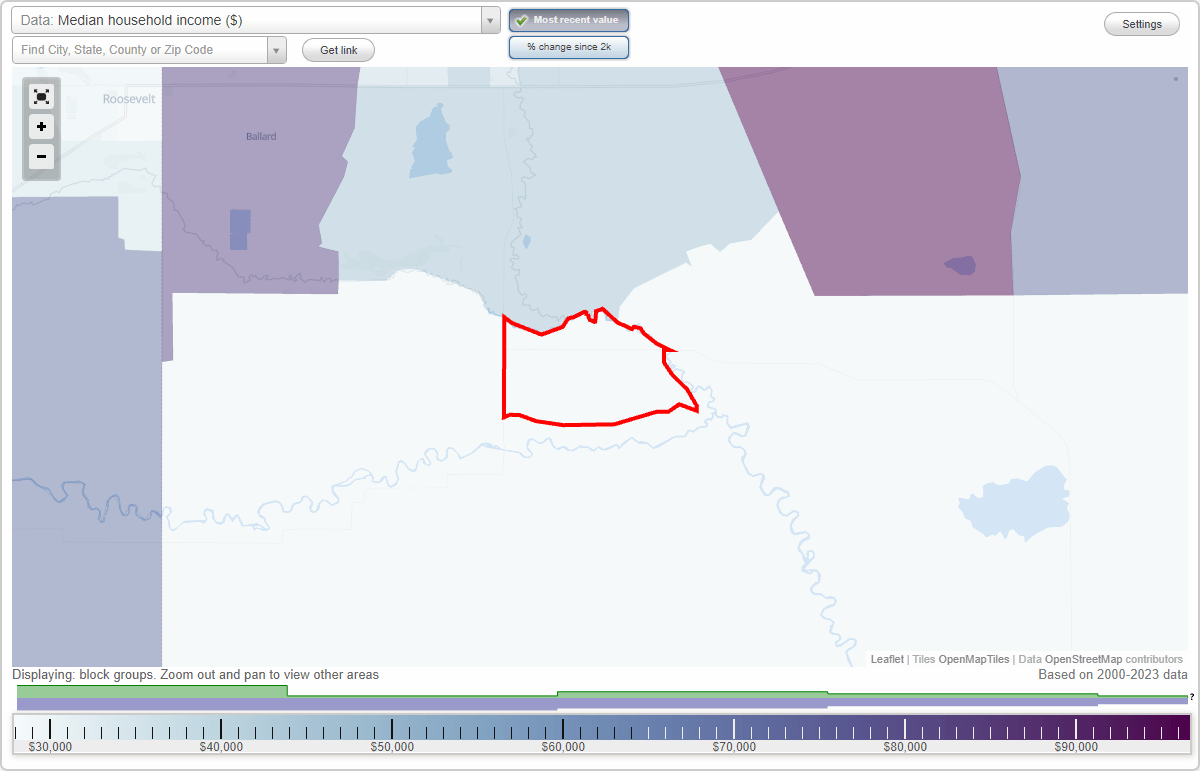
Task: Click the $60,000 mark on the color scale
Action: coord(563,729)
